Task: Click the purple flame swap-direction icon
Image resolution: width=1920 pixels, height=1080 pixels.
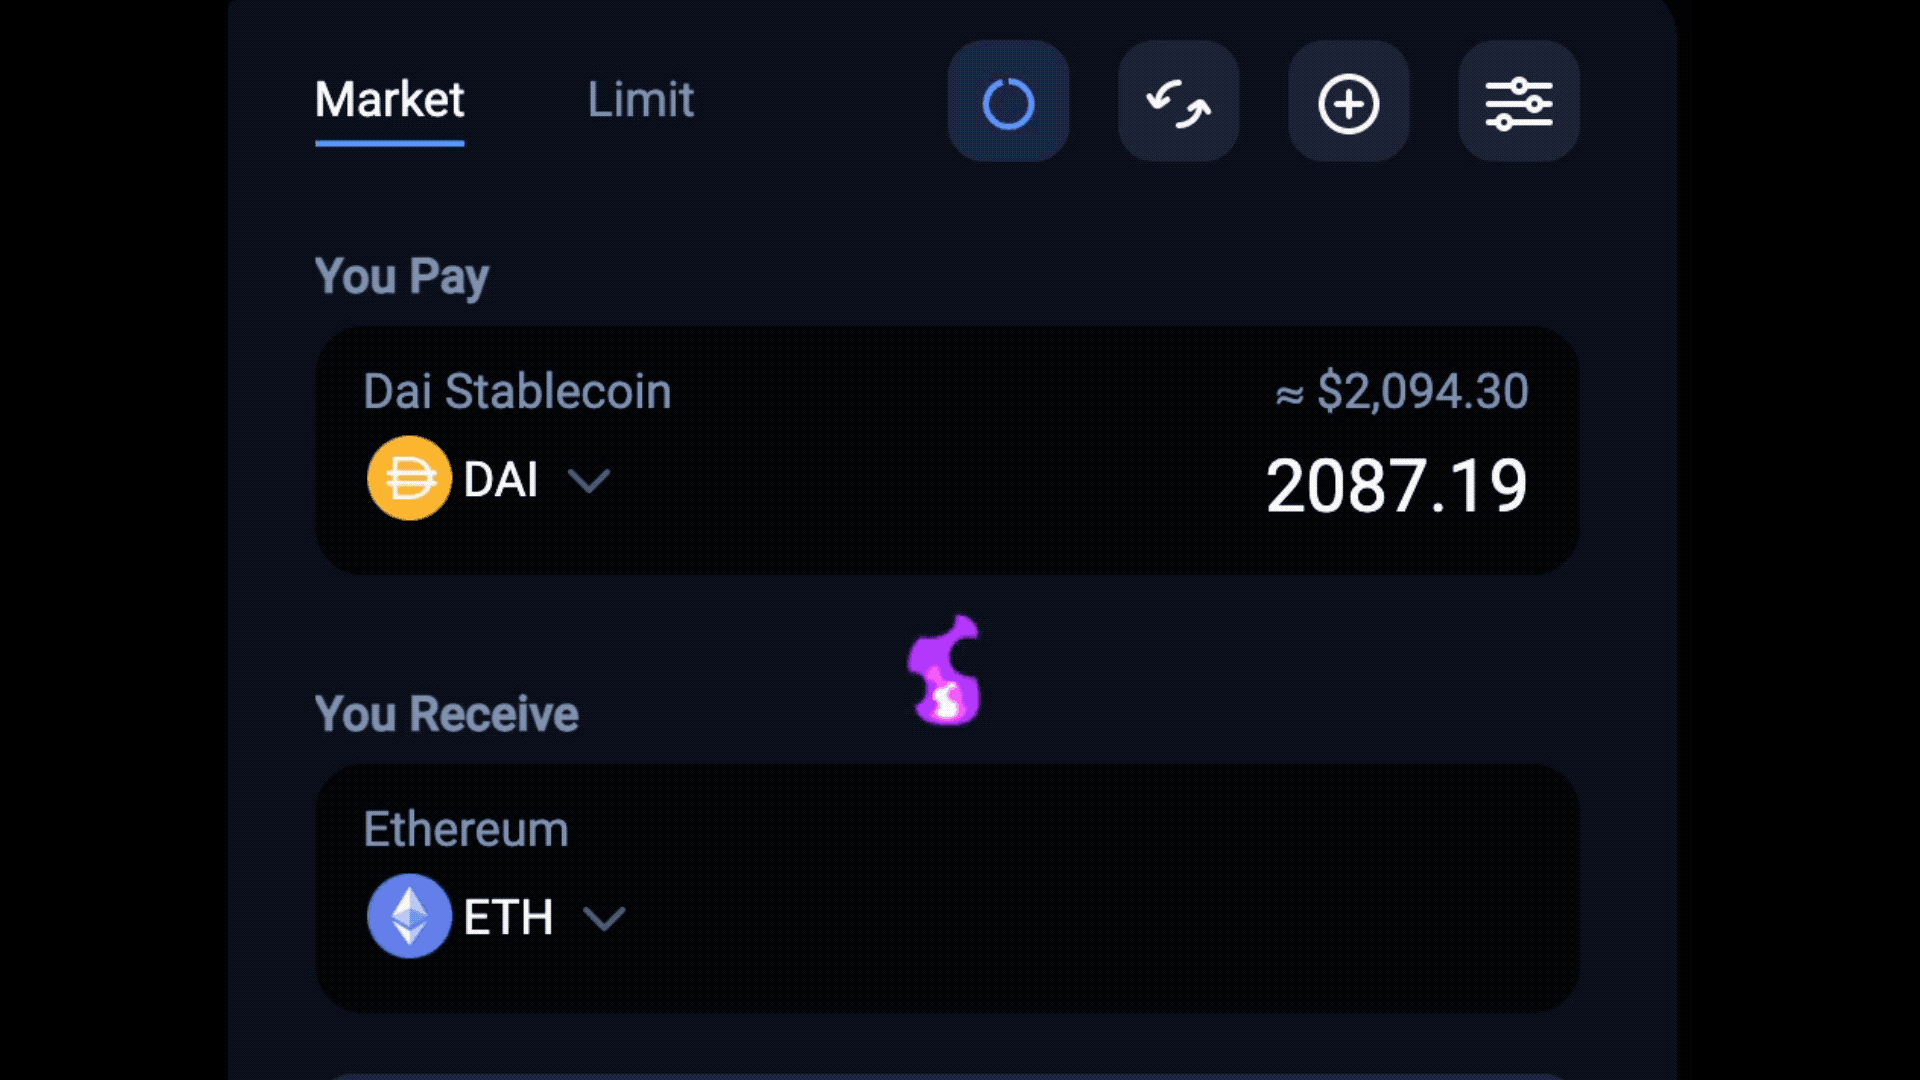Action: click(945, 670)
